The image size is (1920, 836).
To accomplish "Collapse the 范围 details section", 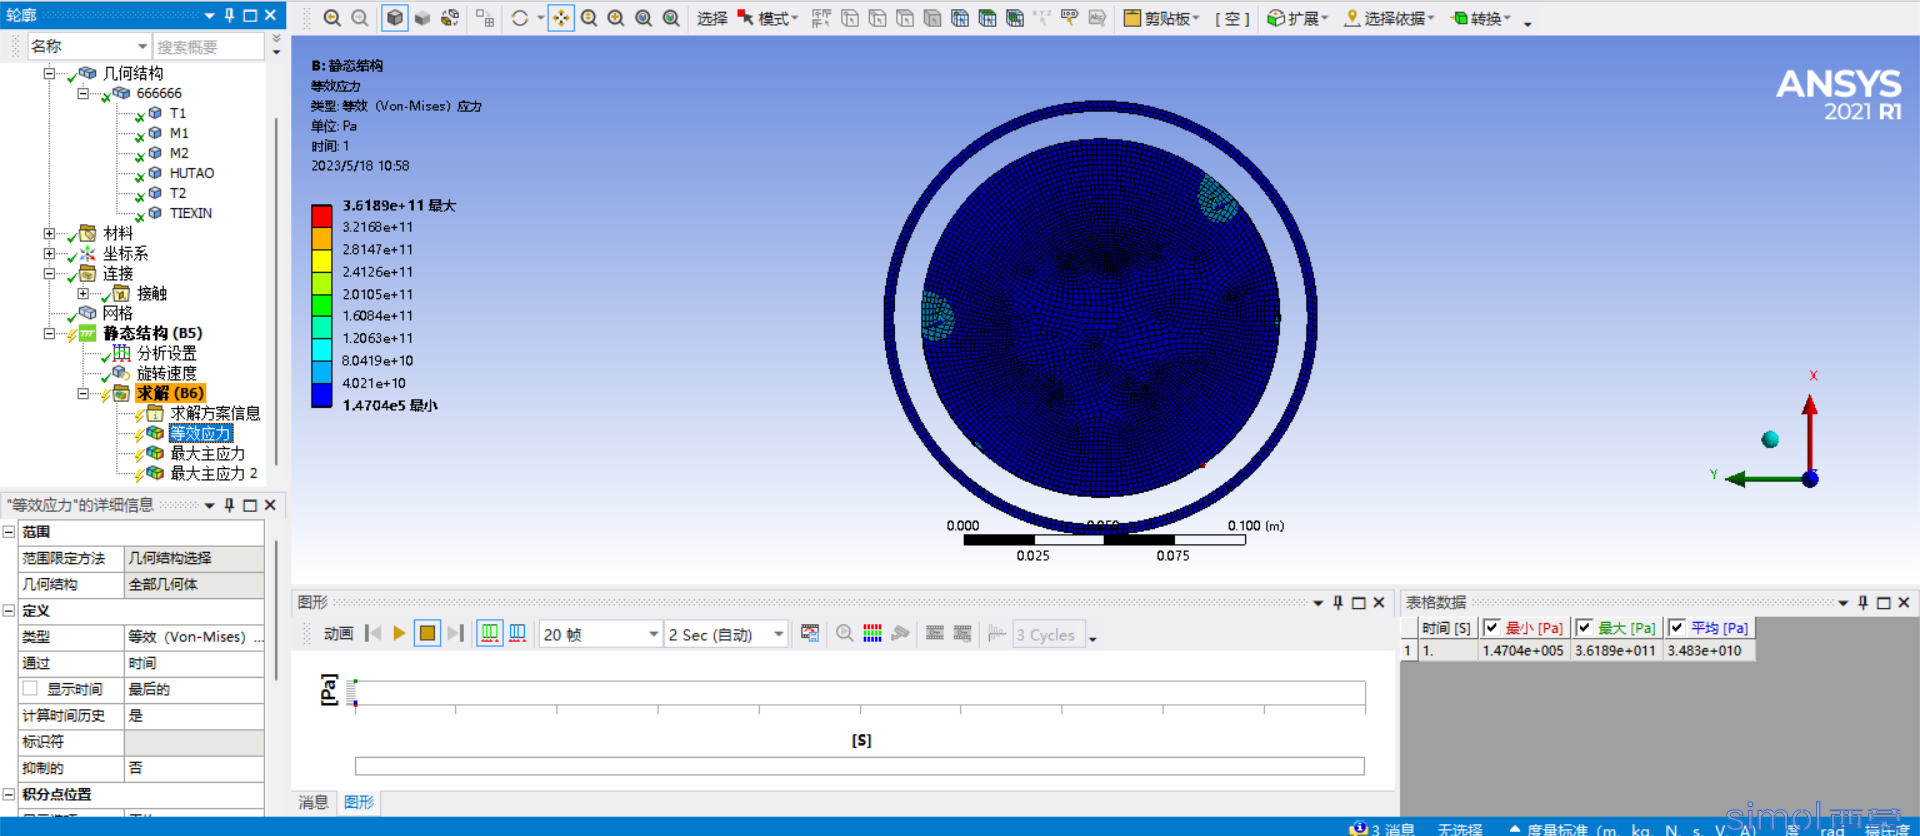I will pyautogui.click(x=9, y=532).
